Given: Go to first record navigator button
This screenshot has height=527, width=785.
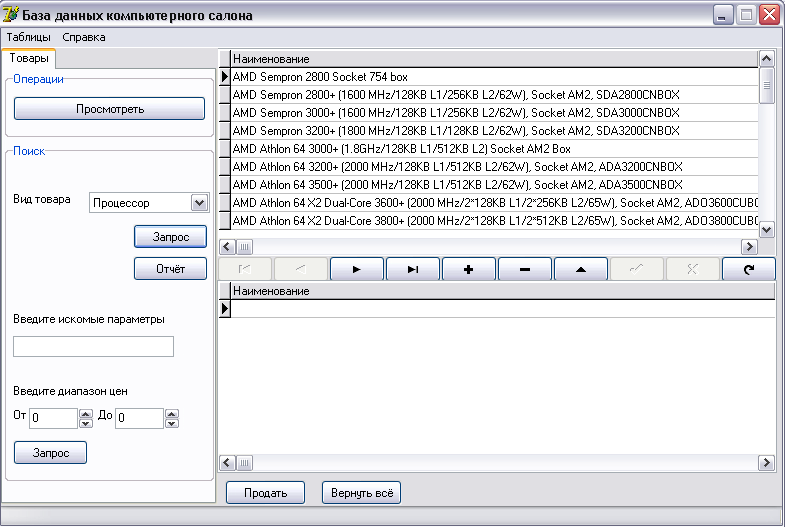Looking at the screenshot, I should point(245,269).
